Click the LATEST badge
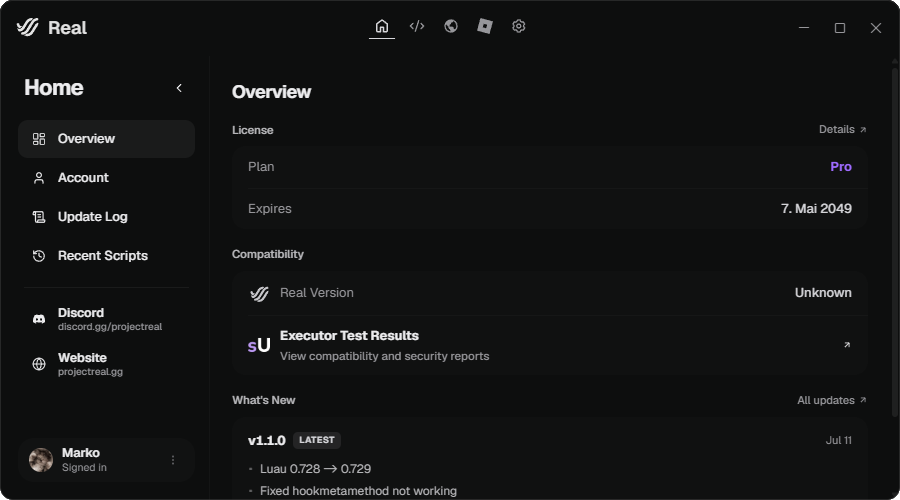Image resolution: width=900 pixels, height=500 pixels. 317,440
